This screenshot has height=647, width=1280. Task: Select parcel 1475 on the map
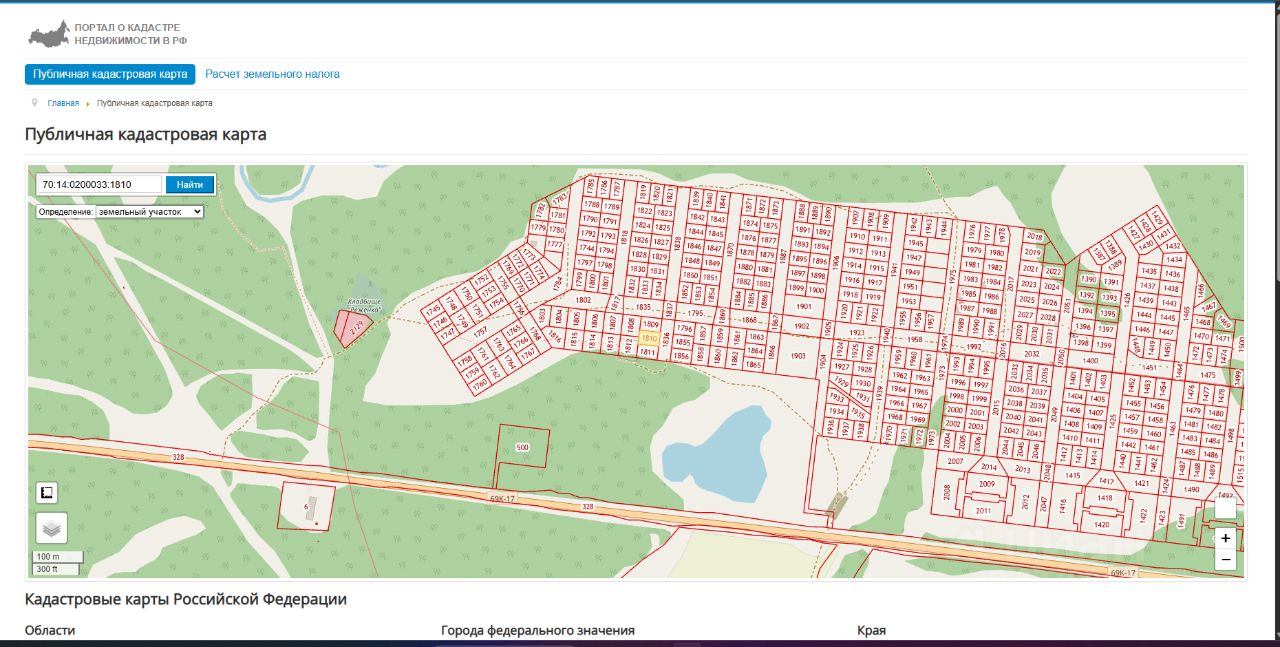coord(1208,375)
